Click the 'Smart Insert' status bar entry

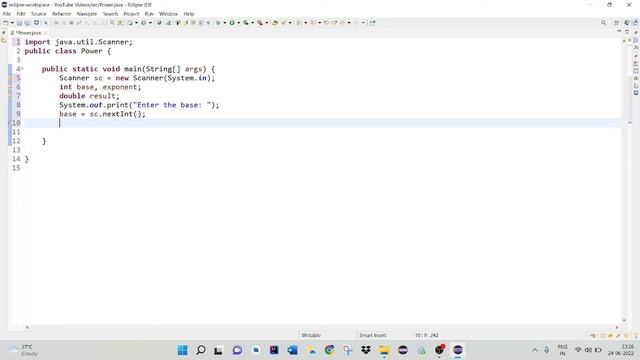coord(373,335)
